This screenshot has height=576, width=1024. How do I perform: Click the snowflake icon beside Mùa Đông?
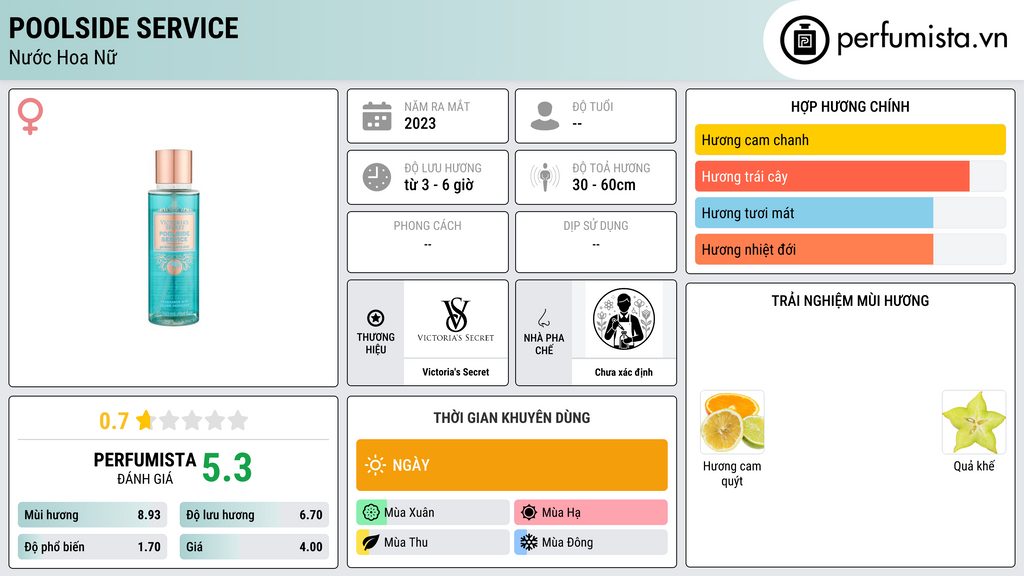pos(529,542)
